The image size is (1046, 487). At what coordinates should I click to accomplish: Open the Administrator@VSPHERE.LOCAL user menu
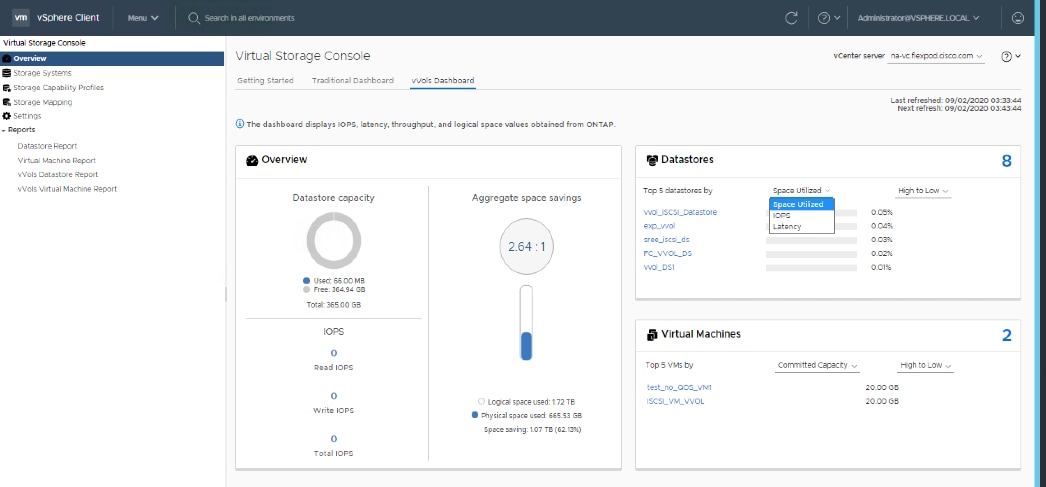918,18
